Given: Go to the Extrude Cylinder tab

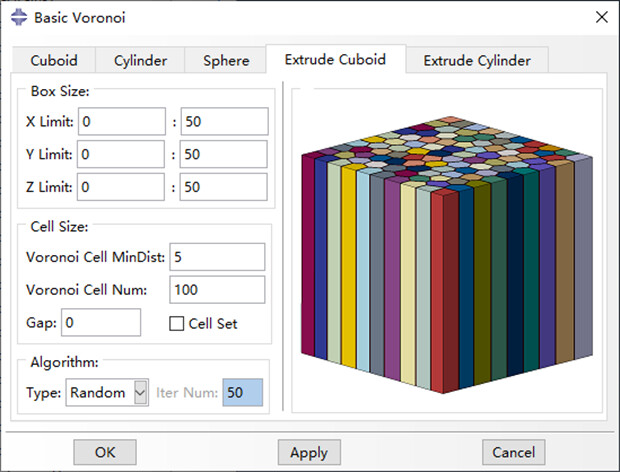Looking at the screenshot, I should point(477,60).
